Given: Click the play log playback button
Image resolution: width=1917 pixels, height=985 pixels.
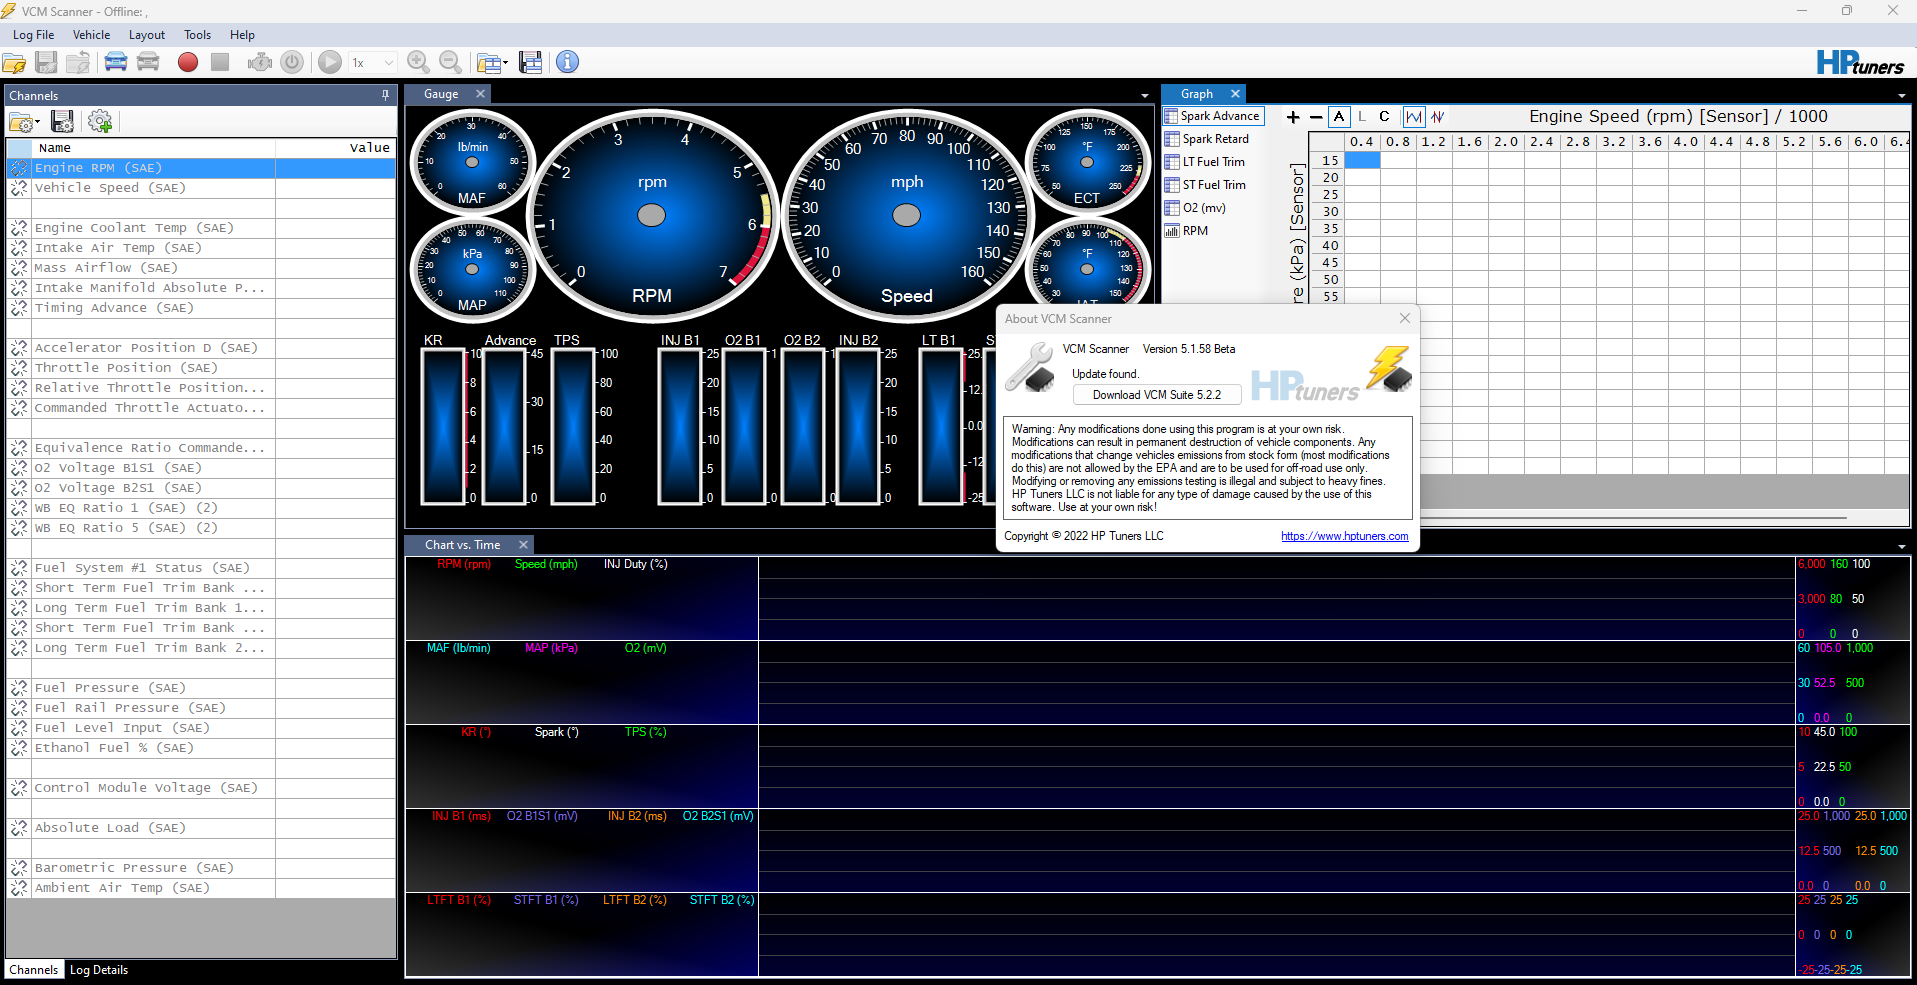Looking at the screenshot, I should tap(330, 62).
